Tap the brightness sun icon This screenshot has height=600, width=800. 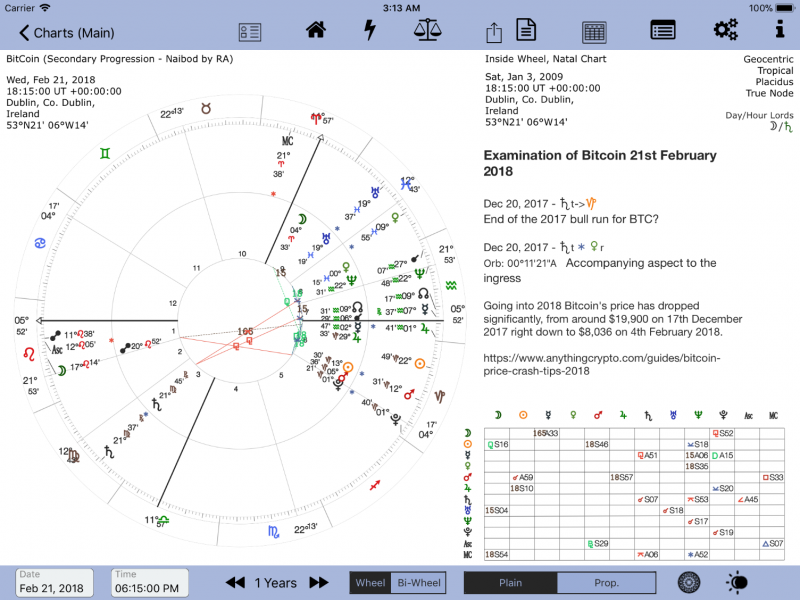[x=738, y=582]
